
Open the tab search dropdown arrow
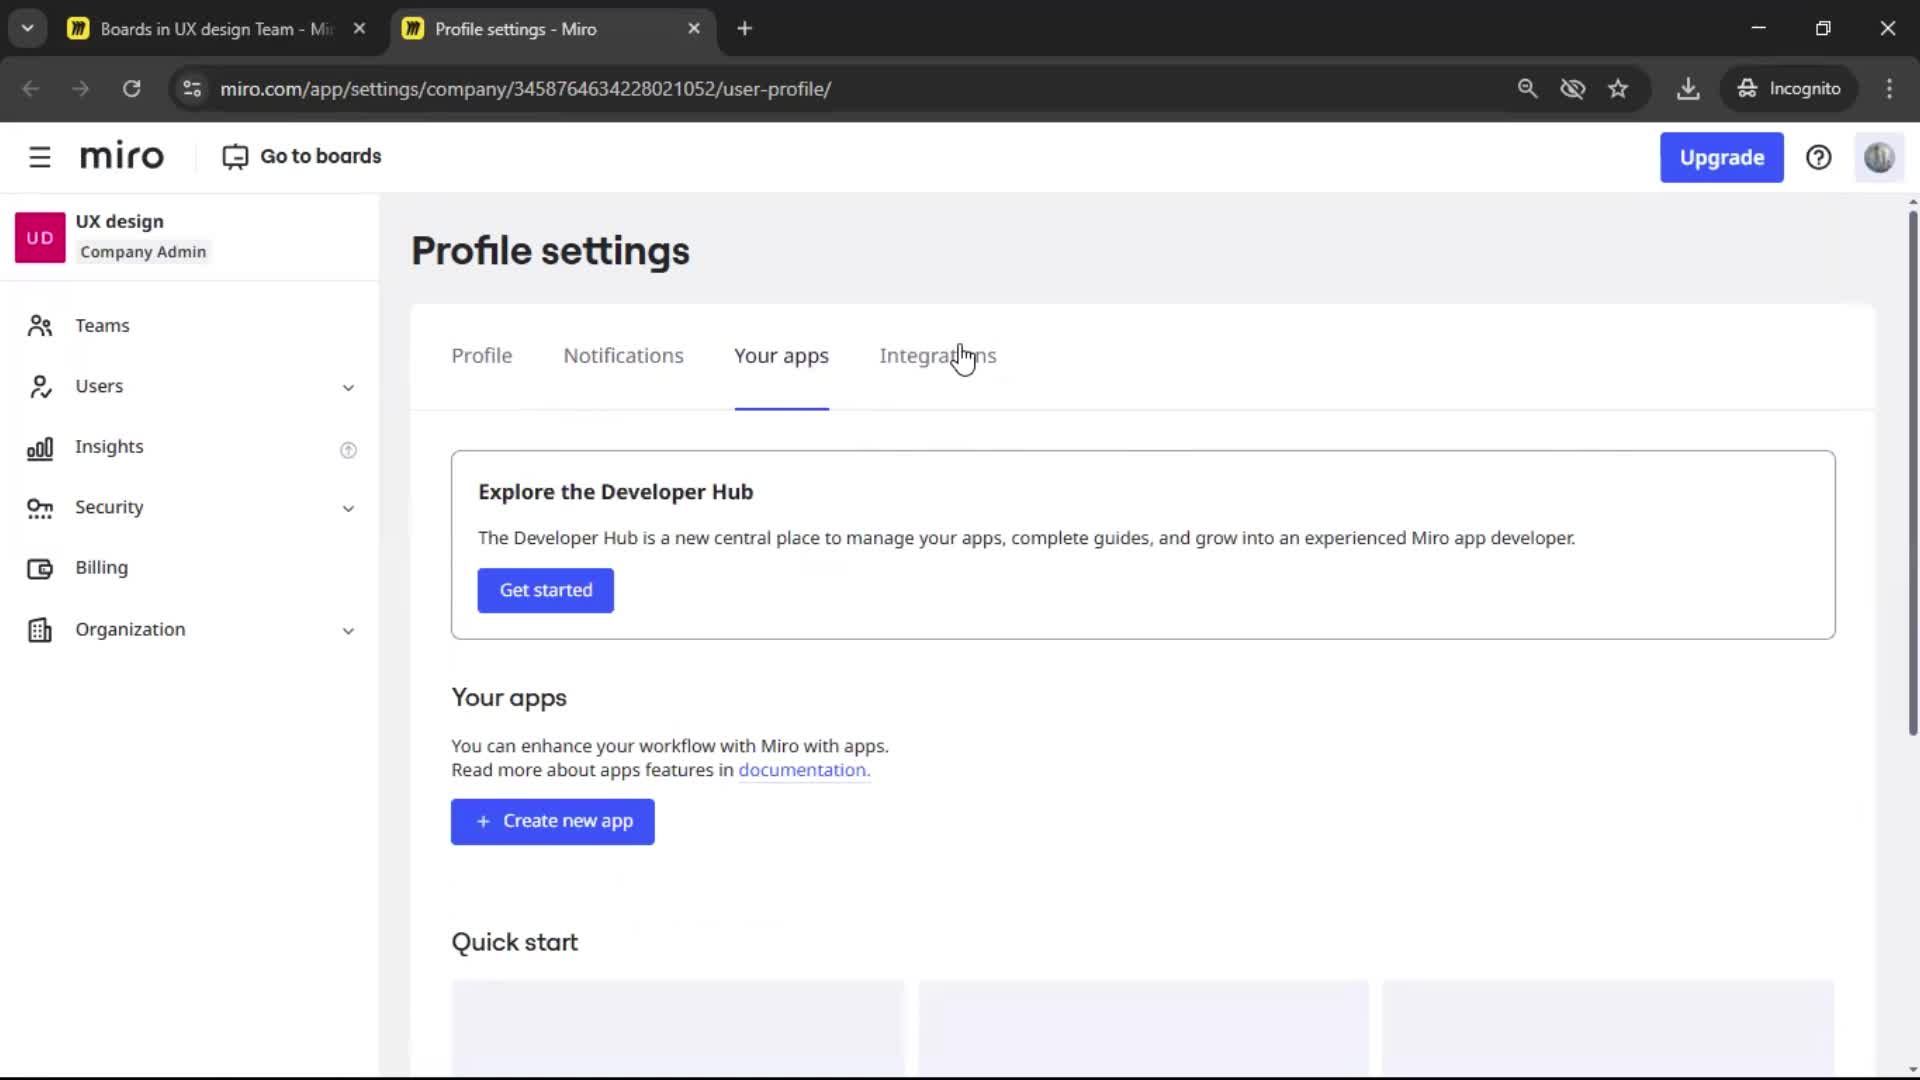coord(28,29)
